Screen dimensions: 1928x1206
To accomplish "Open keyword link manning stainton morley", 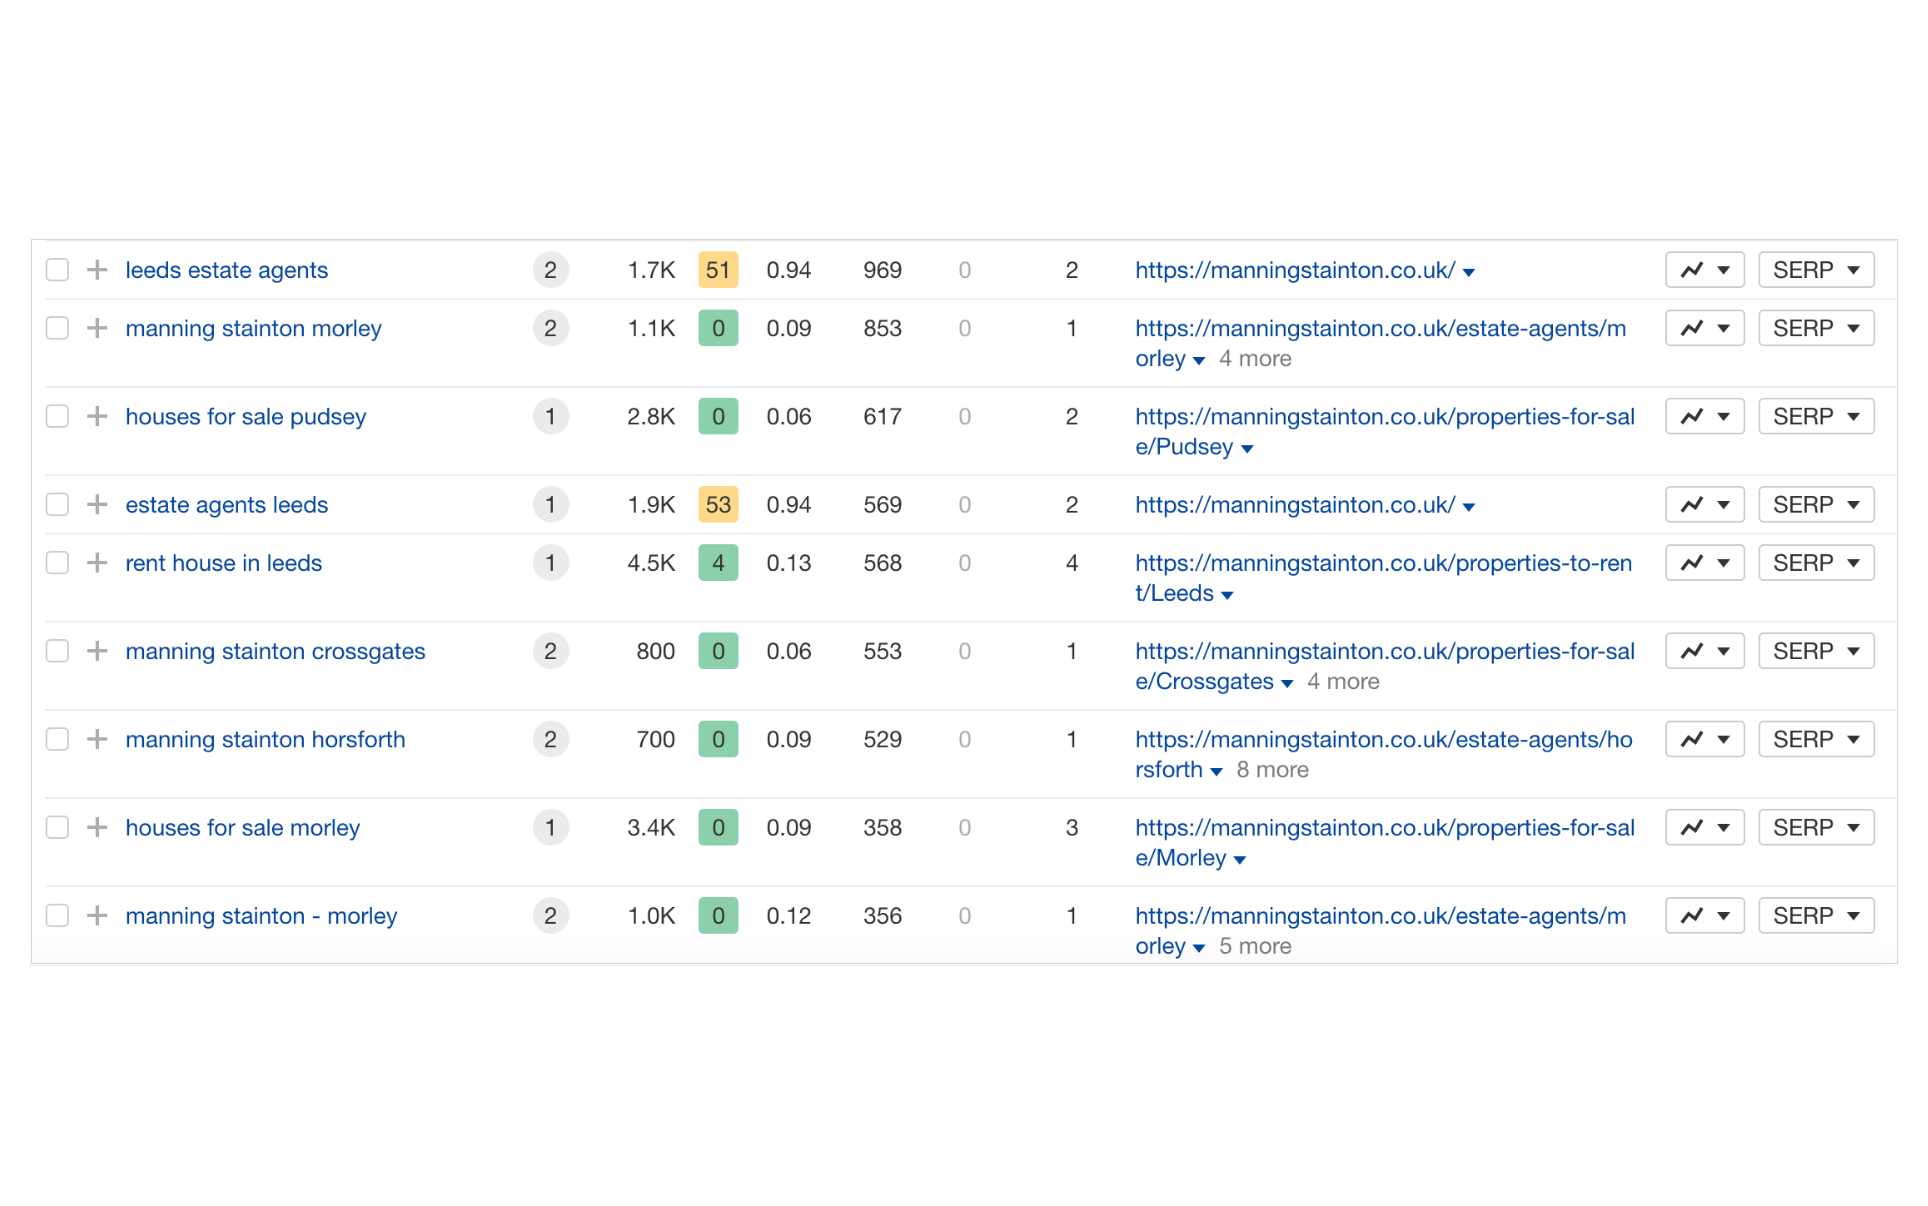I will 254,328.
